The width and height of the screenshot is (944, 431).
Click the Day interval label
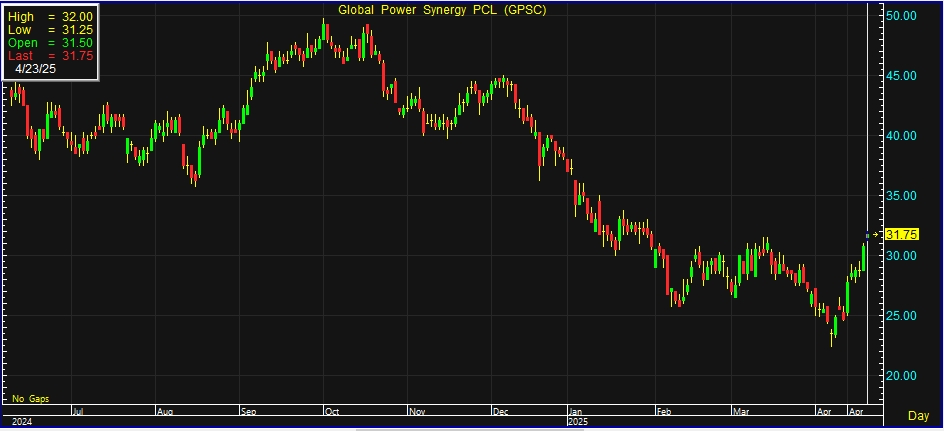coord(917,415)
